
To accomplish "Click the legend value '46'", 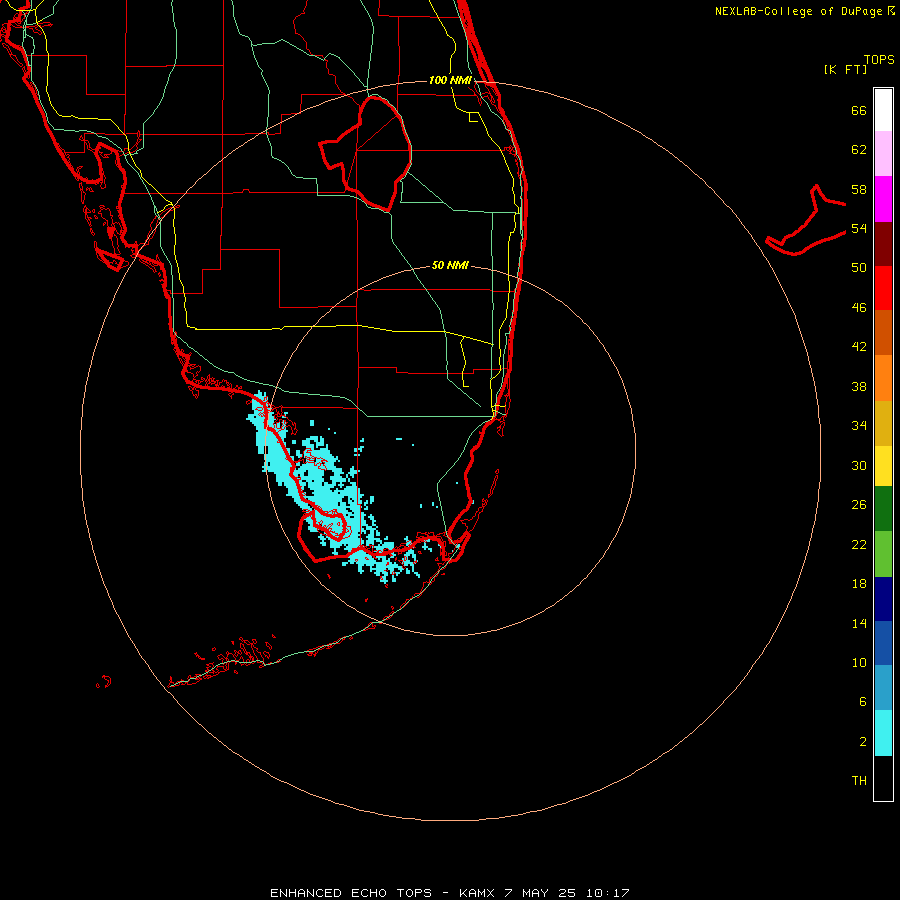I will click(x=859, y=308).
